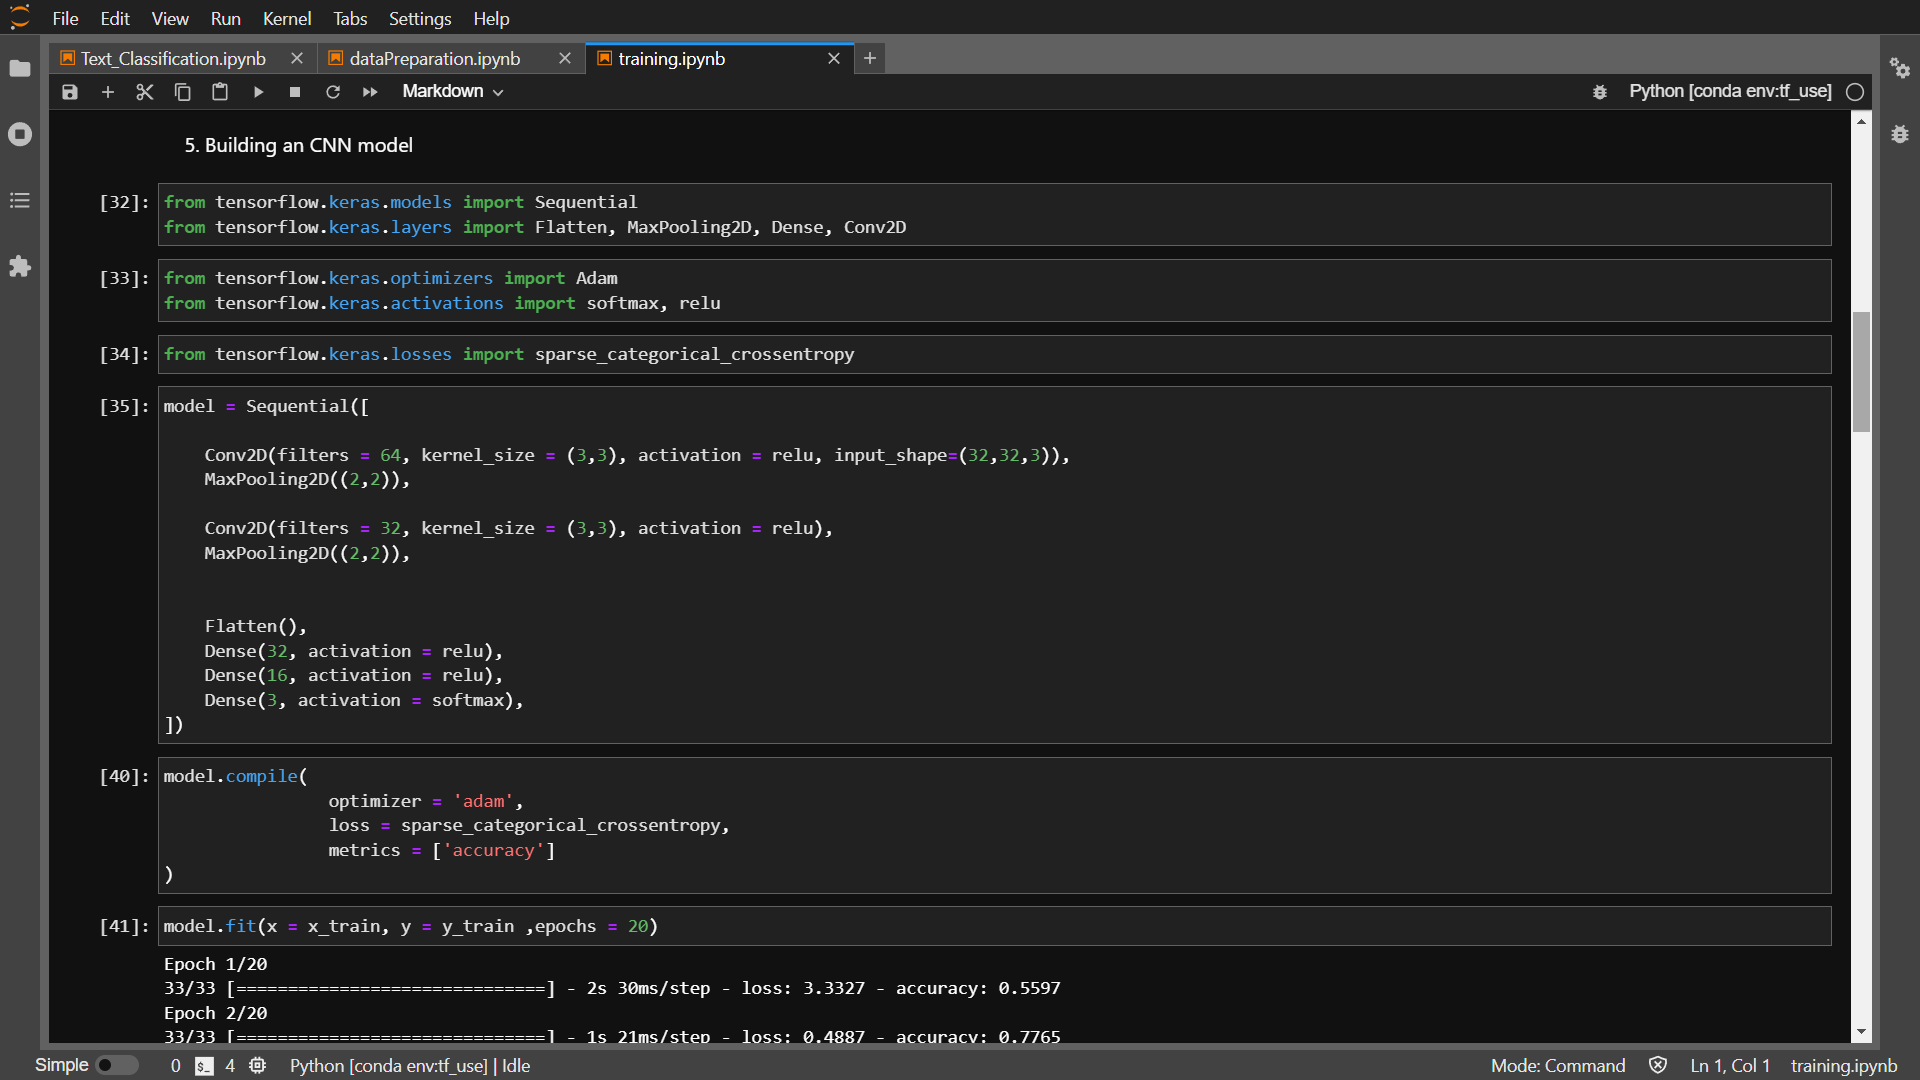Open the cell type Markdown dropdown
Screen dimensions: 1920x1080
point(453,92)
